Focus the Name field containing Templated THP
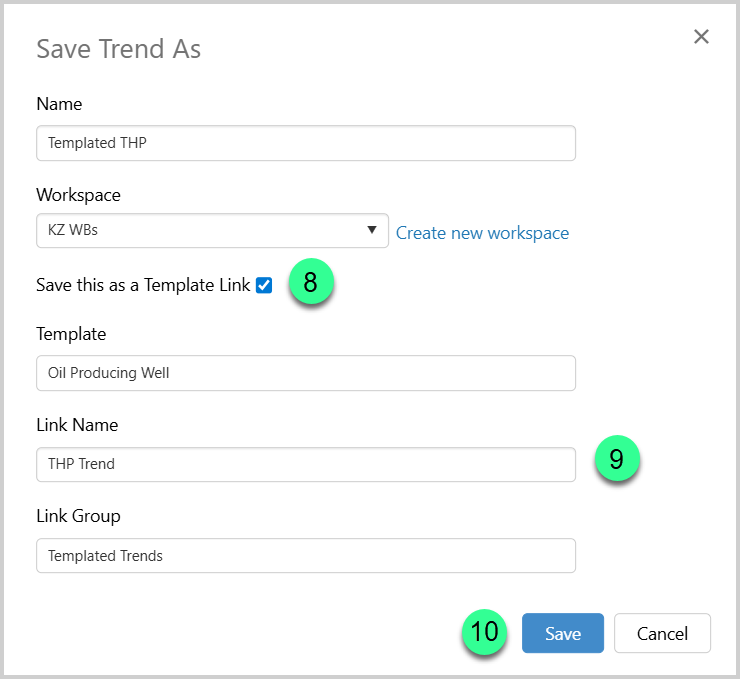 click(x=305, y=143)
